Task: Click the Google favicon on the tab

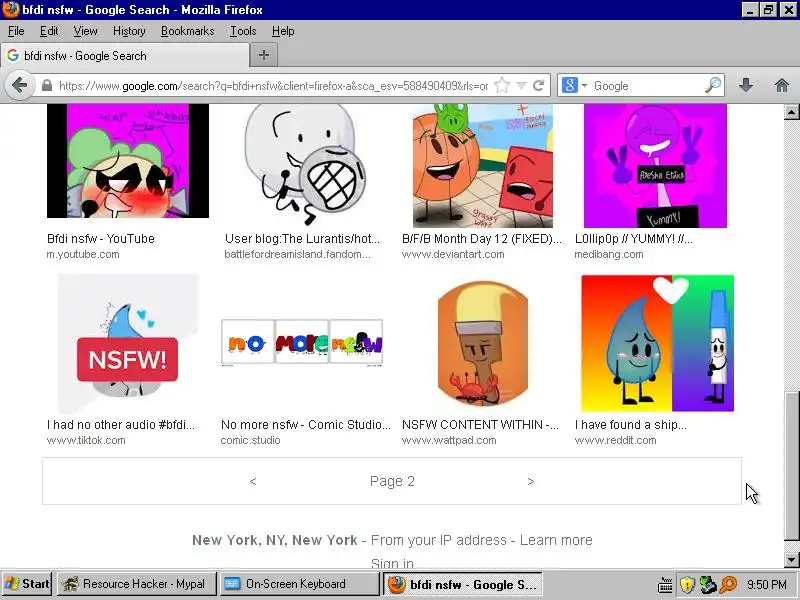Action: coord(13,55)
